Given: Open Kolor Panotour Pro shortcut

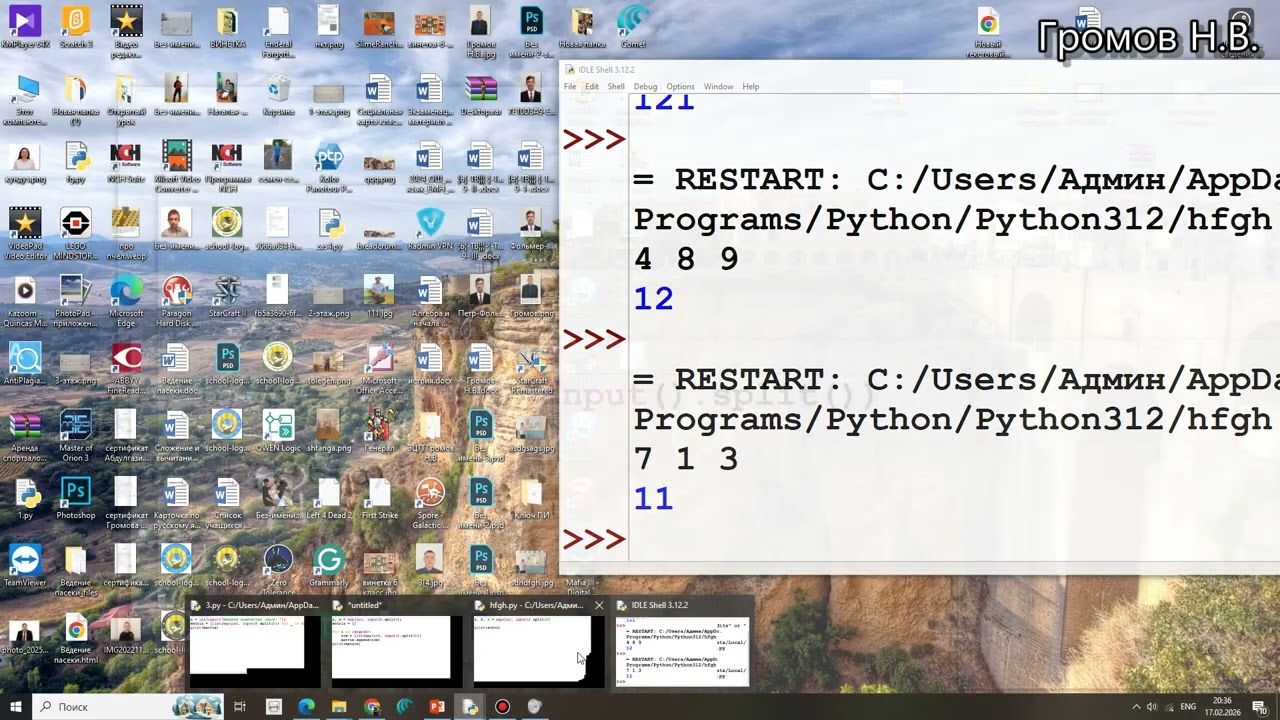Looking at the screenshot, I should click(x=329, y=167).
